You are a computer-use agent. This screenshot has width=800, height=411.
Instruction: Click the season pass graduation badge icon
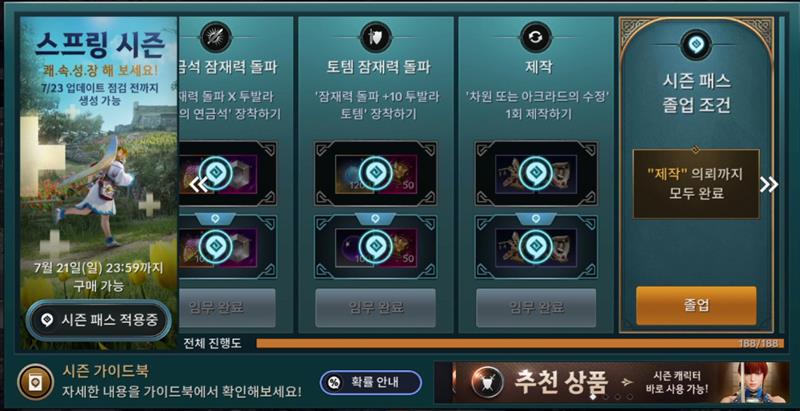point(696,45)
